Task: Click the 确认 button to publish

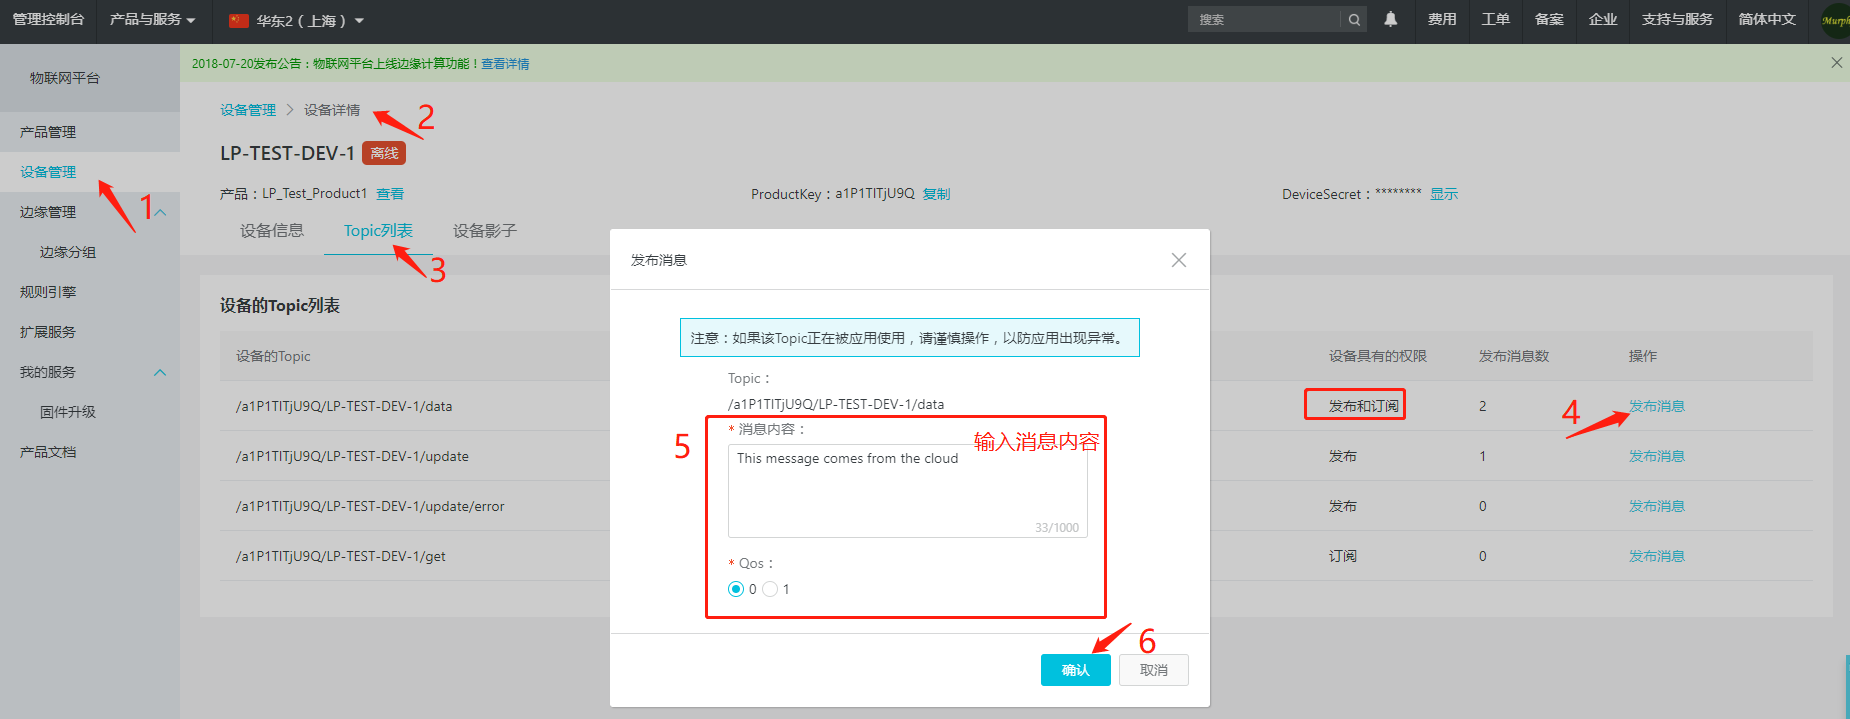Action: (1075, 670)
